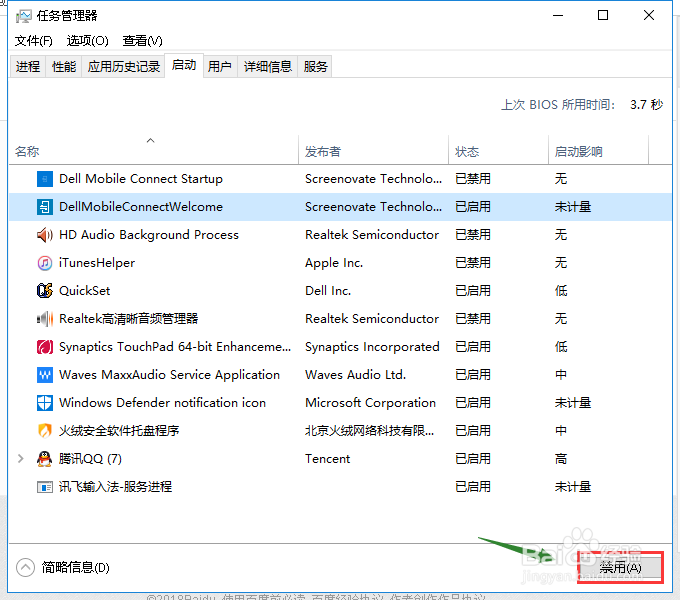
Task: Click publisher Apple Inc. cell
Action: pos(334,263)
